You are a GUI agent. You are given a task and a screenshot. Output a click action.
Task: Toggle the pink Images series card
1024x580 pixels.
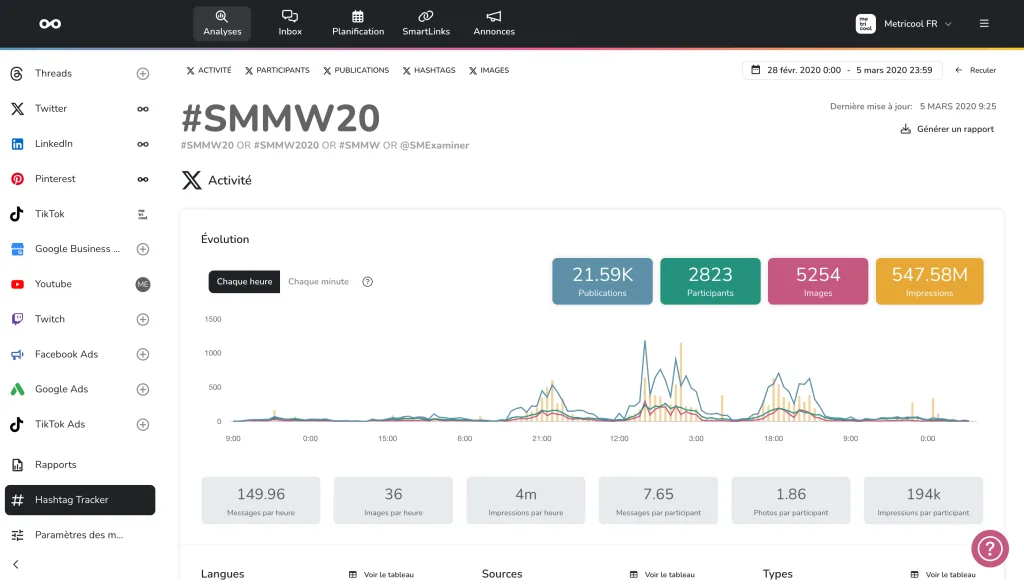point(818,281)
